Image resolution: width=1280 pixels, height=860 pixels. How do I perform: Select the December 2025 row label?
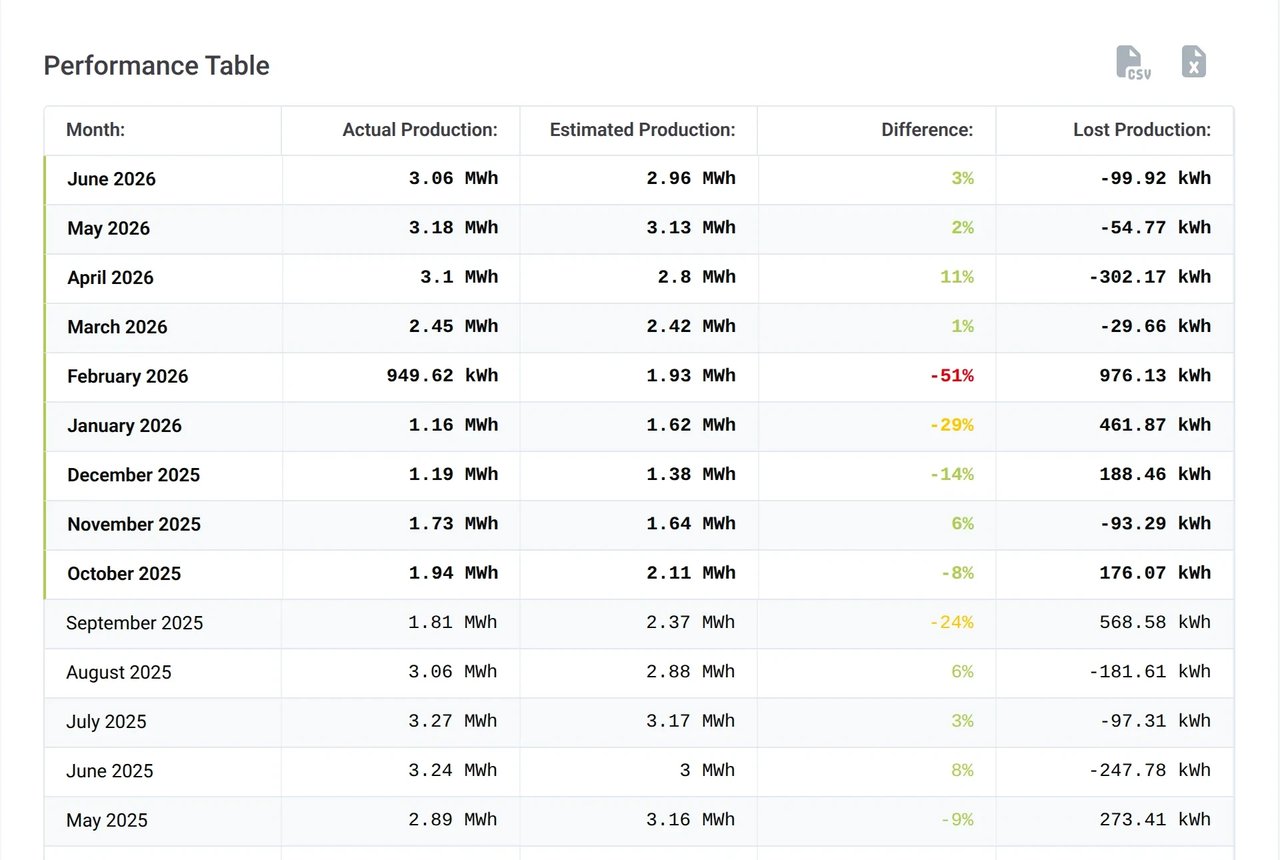coord(134,474)
